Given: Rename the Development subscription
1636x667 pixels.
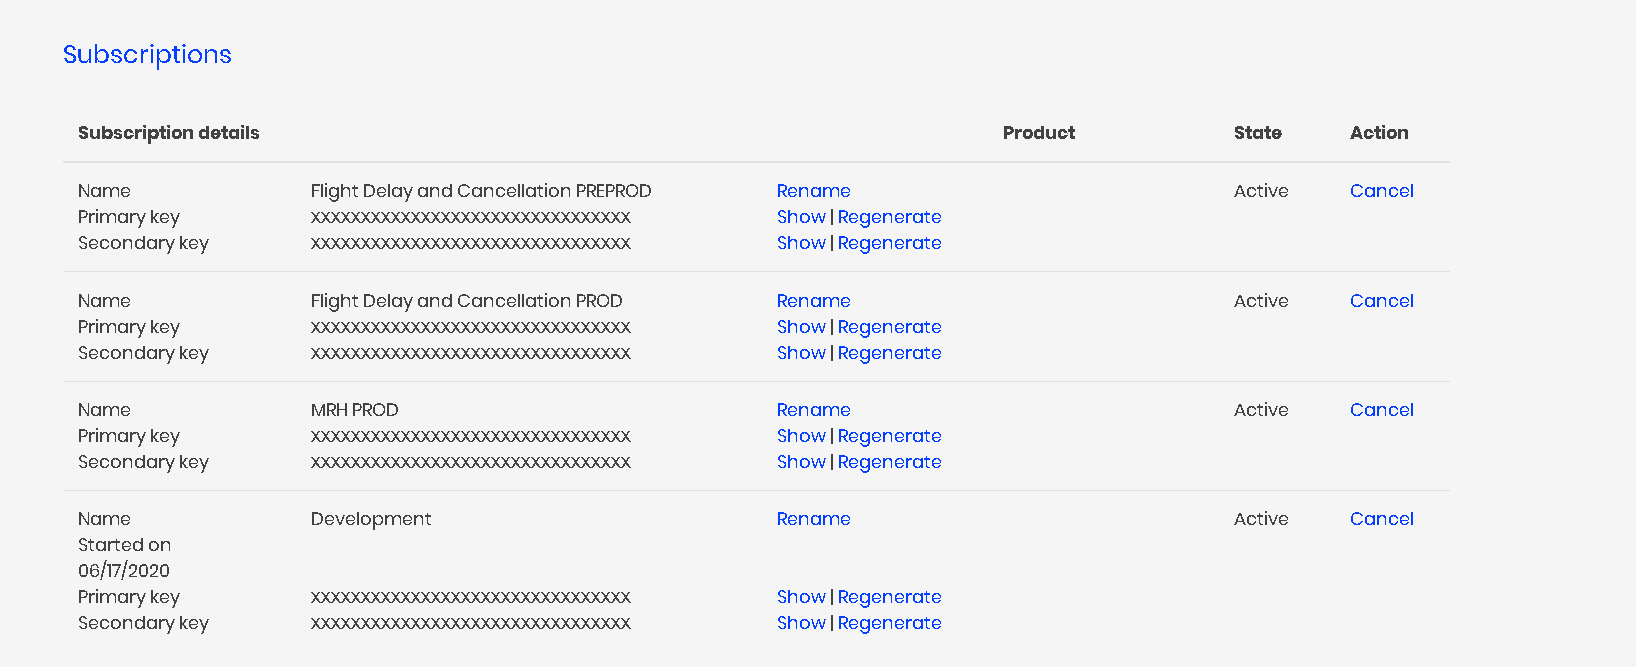Looking at the screenshot, I should 813,519.
